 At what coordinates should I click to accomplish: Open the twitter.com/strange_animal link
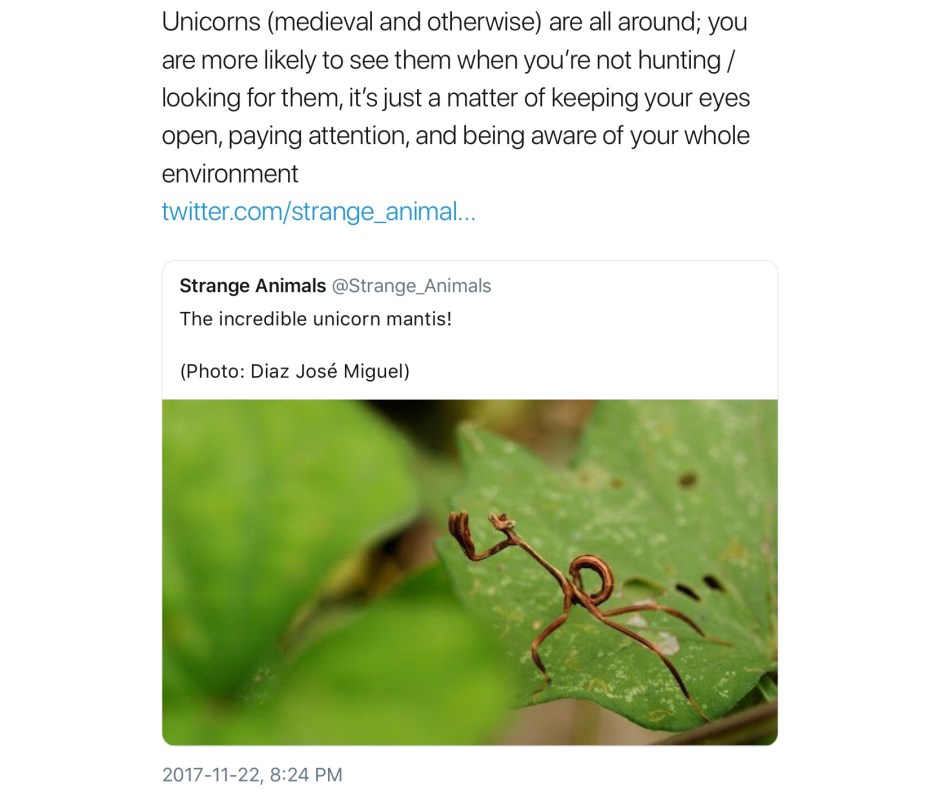(x=318, y=212)
